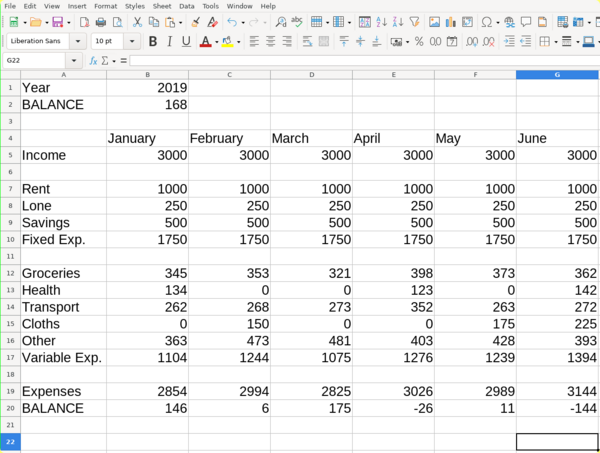Click the Format as Percent icon
This screenshot has height=453, width=600.
[419, 41]
